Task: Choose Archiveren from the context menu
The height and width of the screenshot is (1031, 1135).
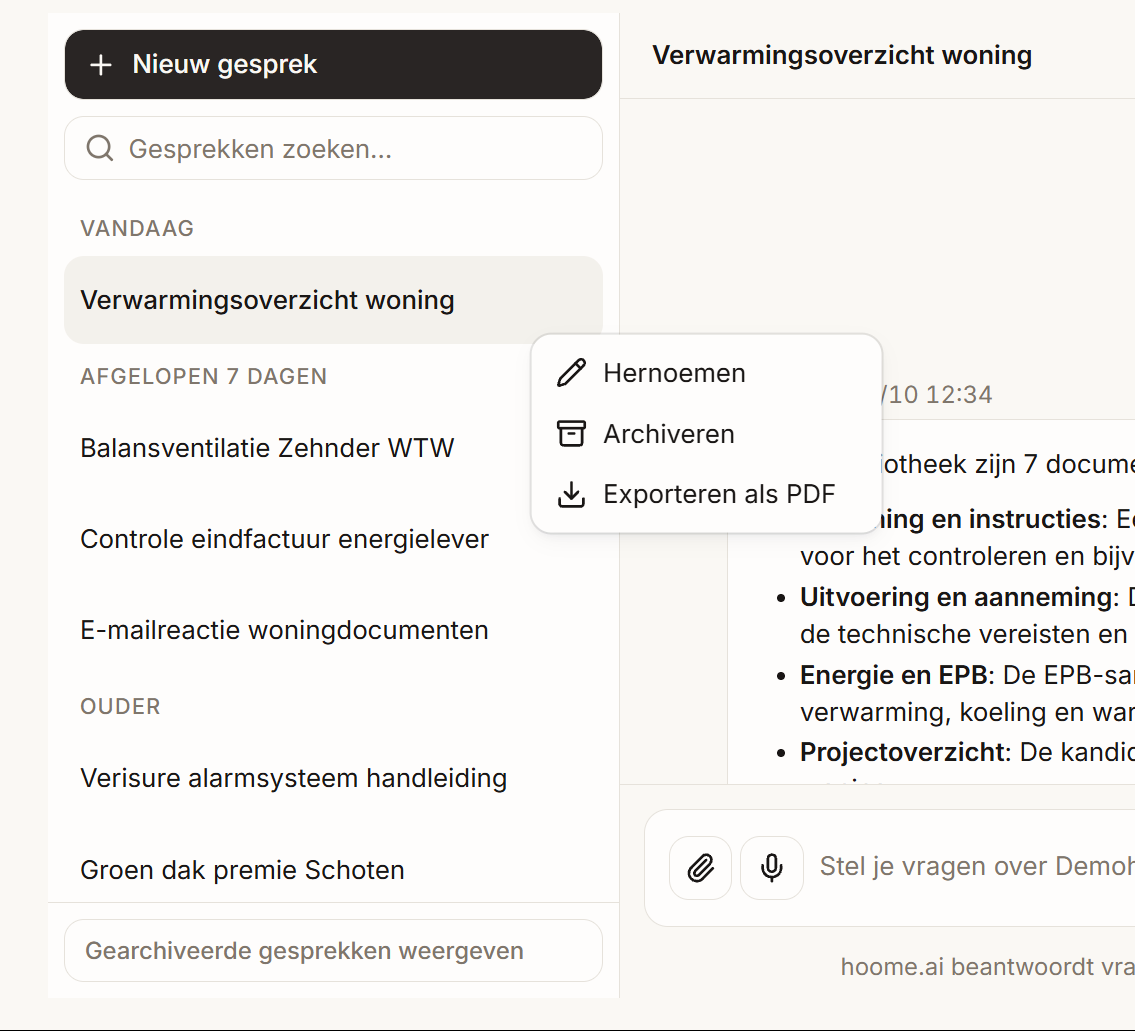Action: click(706, 434)
